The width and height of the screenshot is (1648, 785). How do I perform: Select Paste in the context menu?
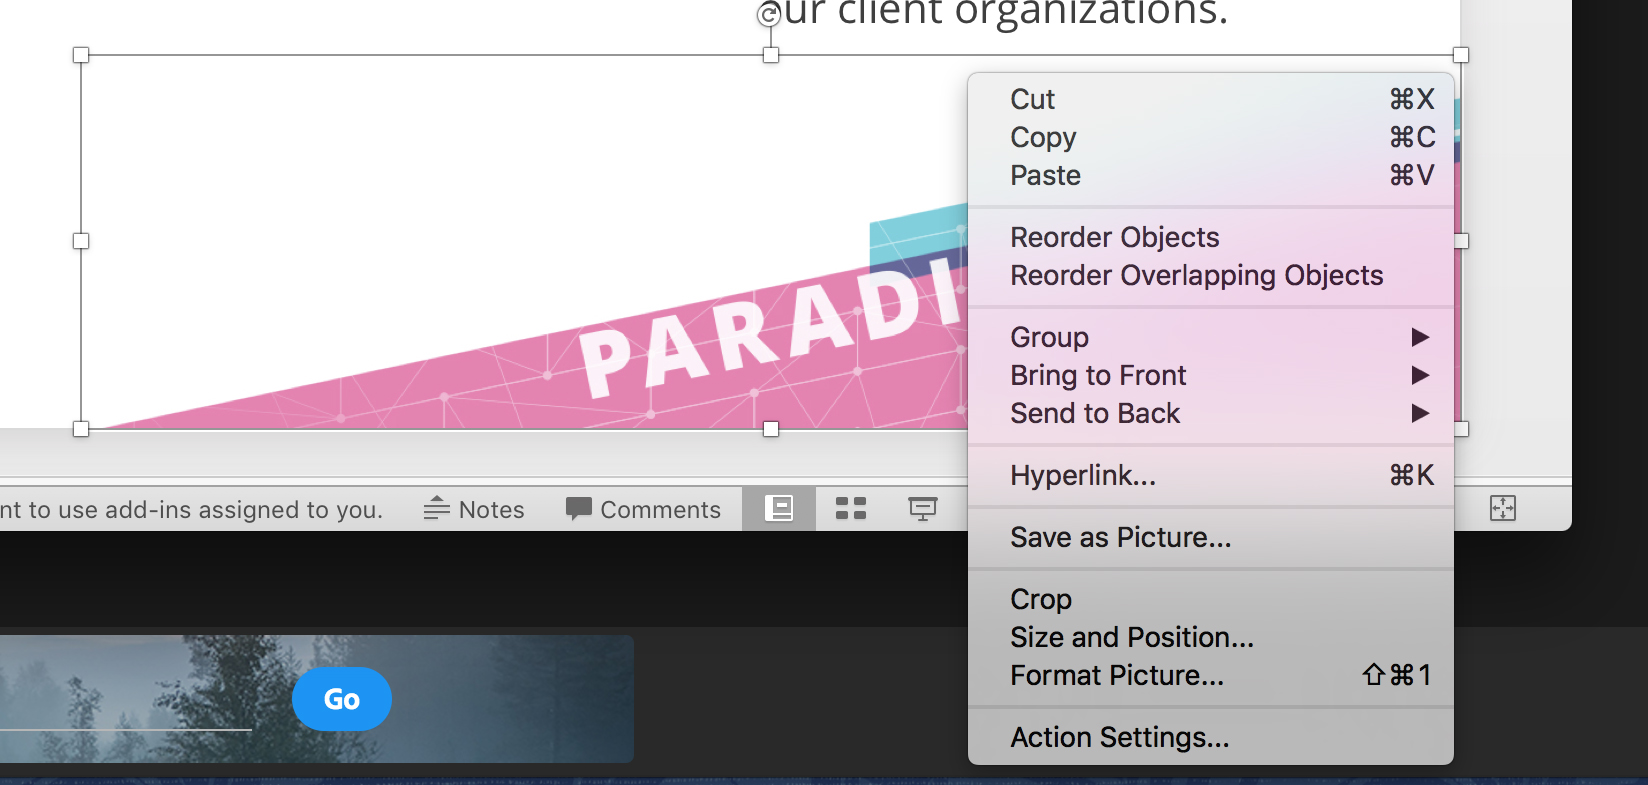(x=1210, y=175)
